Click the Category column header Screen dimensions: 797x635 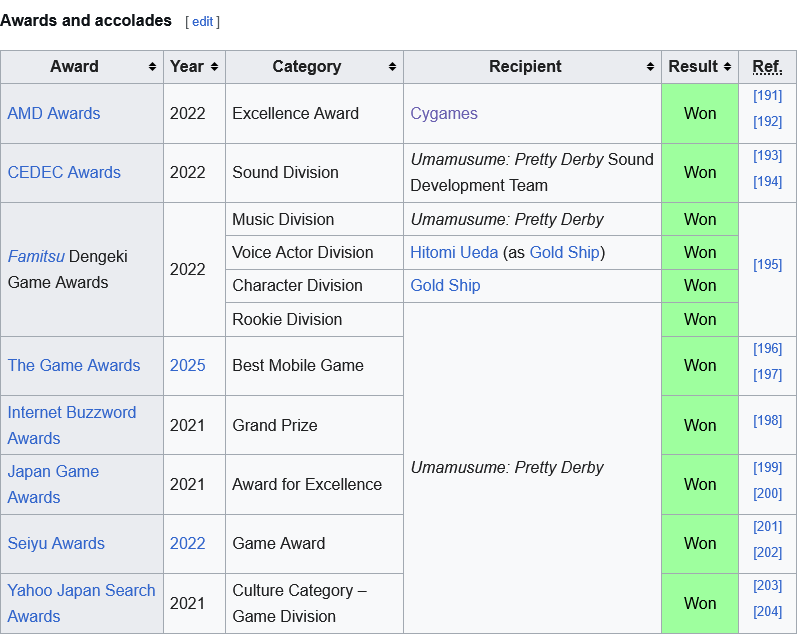coord(314,67)
